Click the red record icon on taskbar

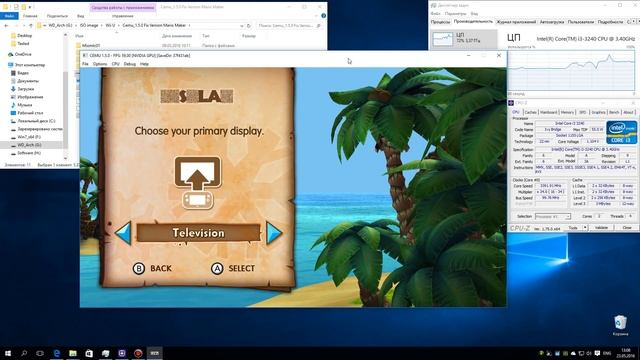coord(138,353)
